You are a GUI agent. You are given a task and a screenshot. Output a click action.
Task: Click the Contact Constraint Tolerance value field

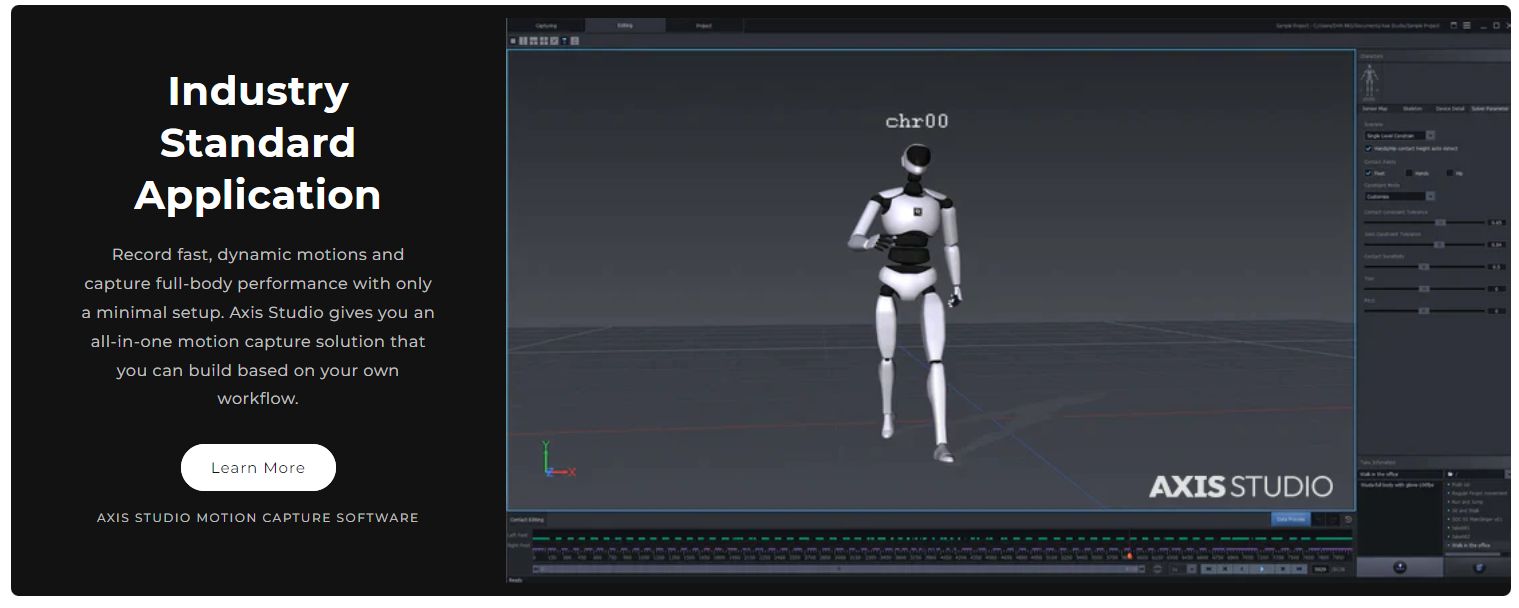click(x=1496, y=222)
